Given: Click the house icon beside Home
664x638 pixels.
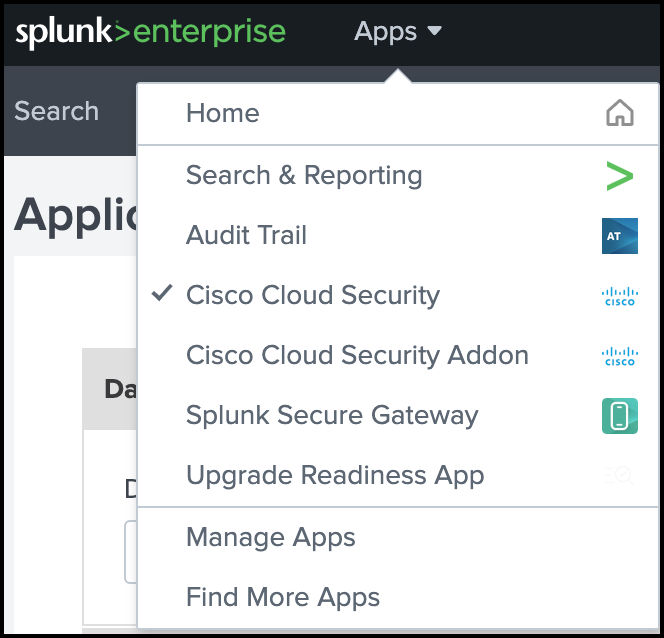Looking at the screenshot, I should tap(620, 113).
